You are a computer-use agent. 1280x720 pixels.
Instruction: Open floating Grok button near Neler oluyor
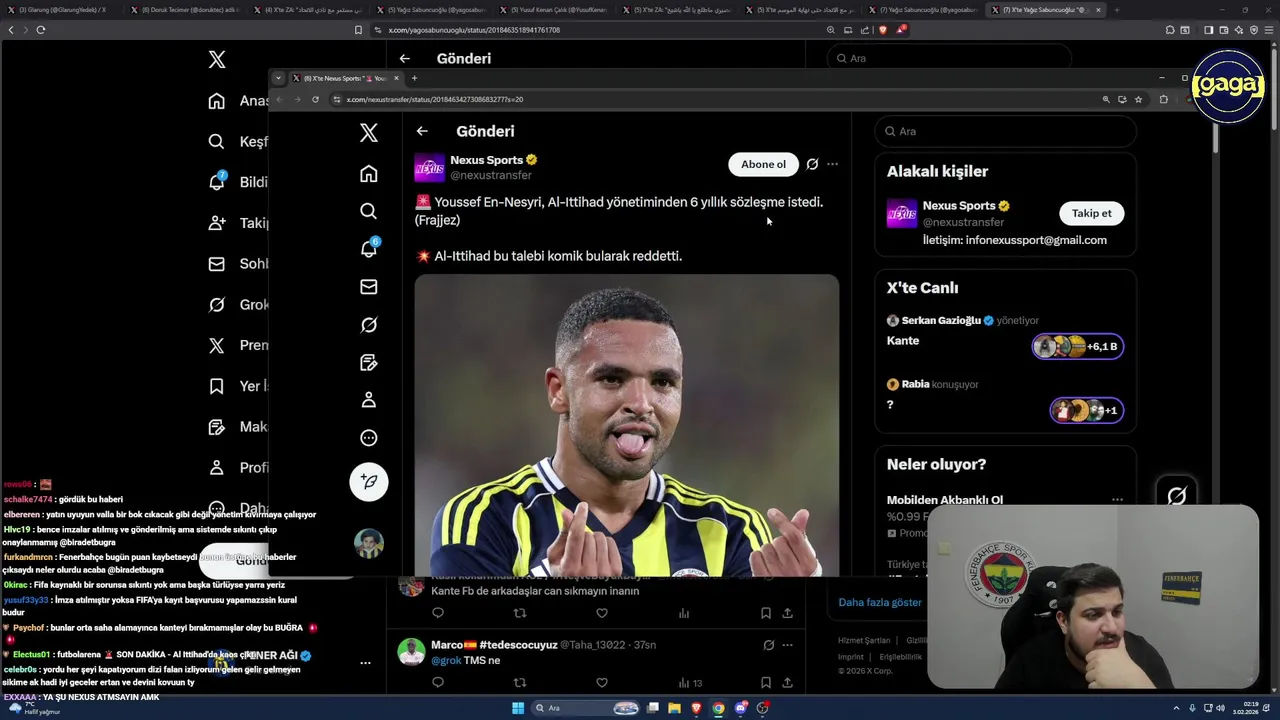1177,496
